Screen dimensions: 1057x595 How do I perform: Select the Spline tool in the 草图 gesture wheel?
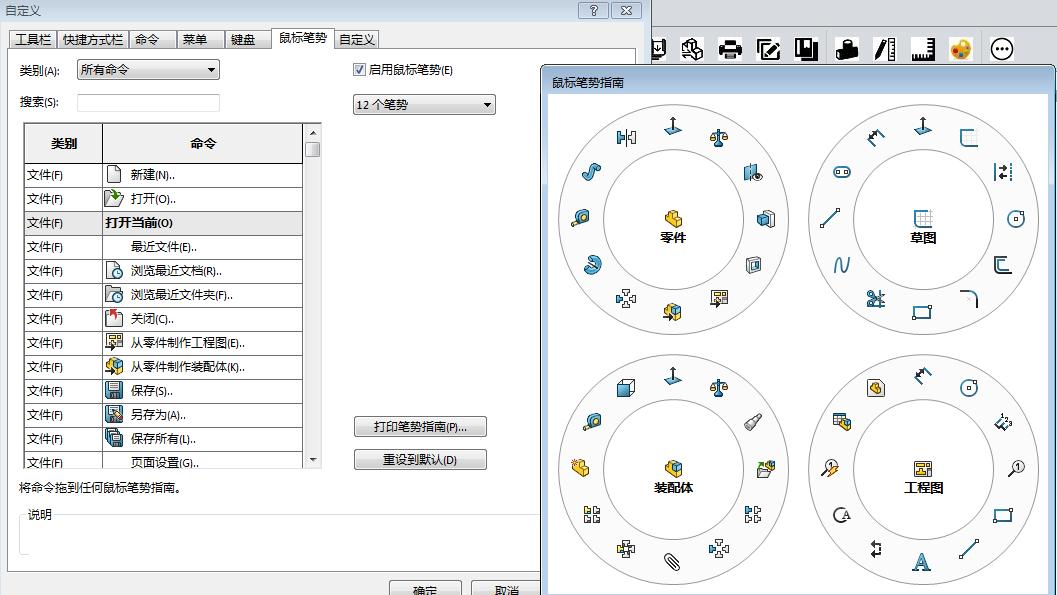pyautogui.click(x=840, y=263)
